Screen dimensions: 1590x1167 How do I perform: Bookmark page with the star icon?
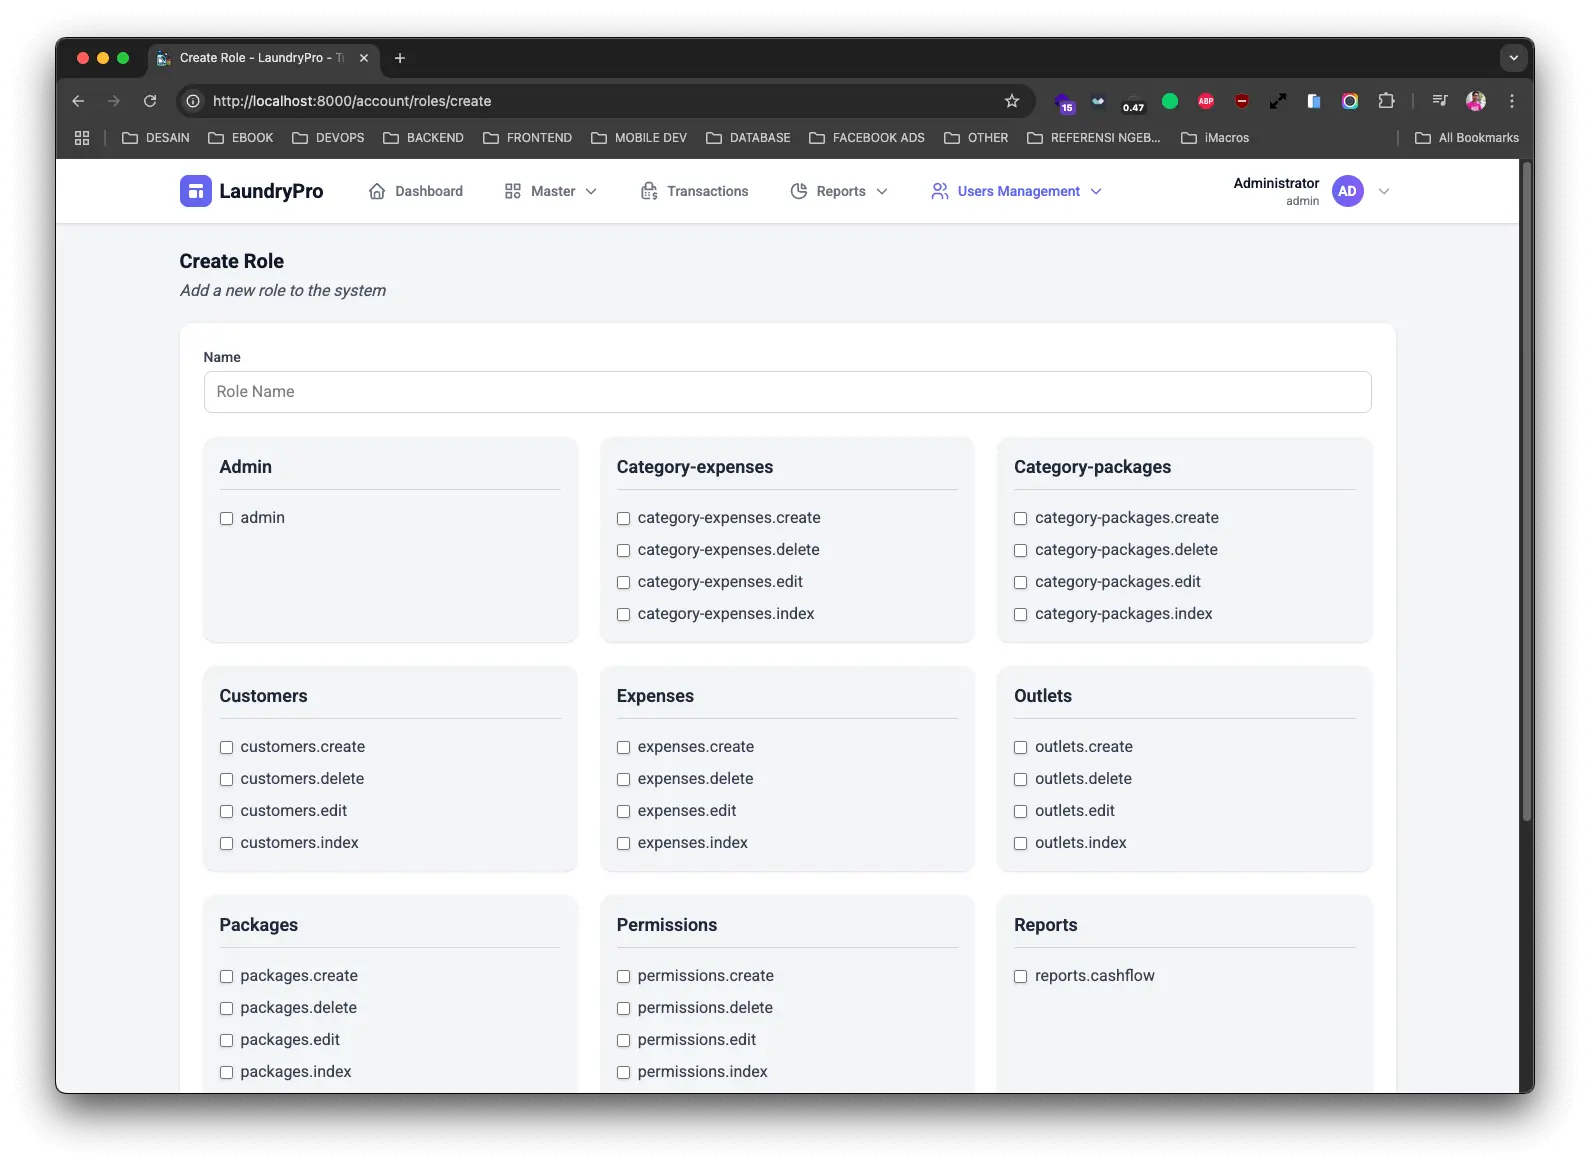(1012, 101)
